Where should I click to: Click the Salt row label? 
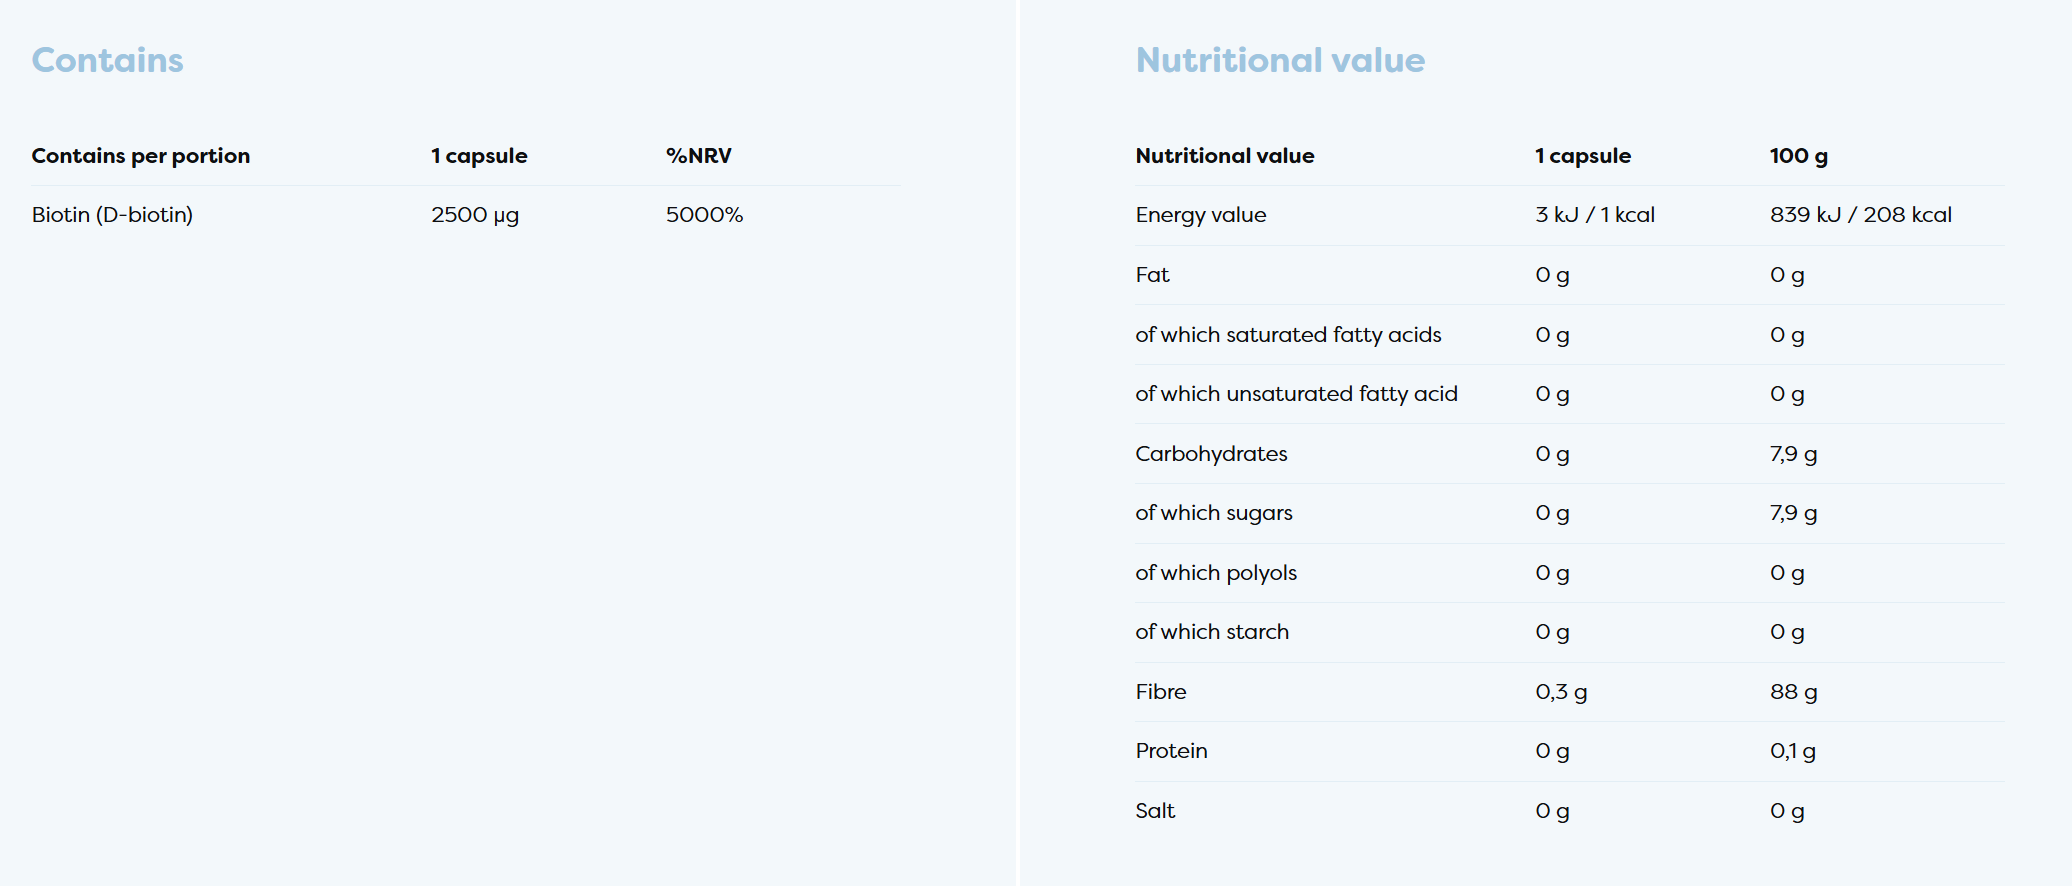(1155, 811)
